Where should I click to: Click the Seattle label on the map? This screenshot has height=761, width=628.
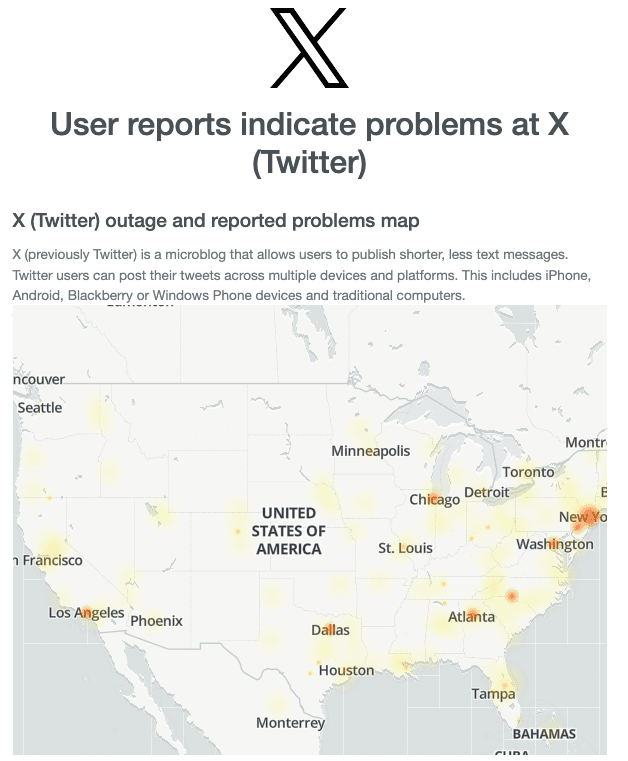[40, 408]
